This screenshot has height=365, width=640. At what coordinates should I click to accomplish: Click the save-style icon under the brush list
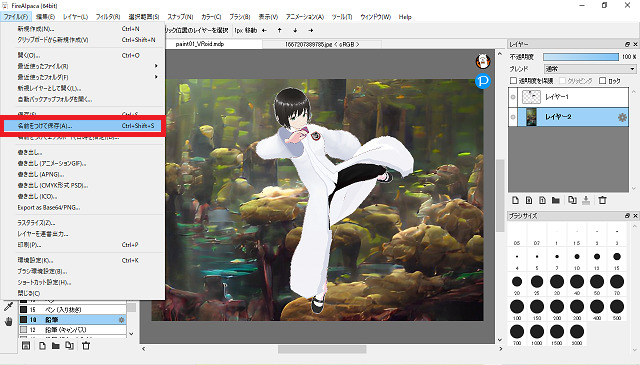tap(26, 346)
